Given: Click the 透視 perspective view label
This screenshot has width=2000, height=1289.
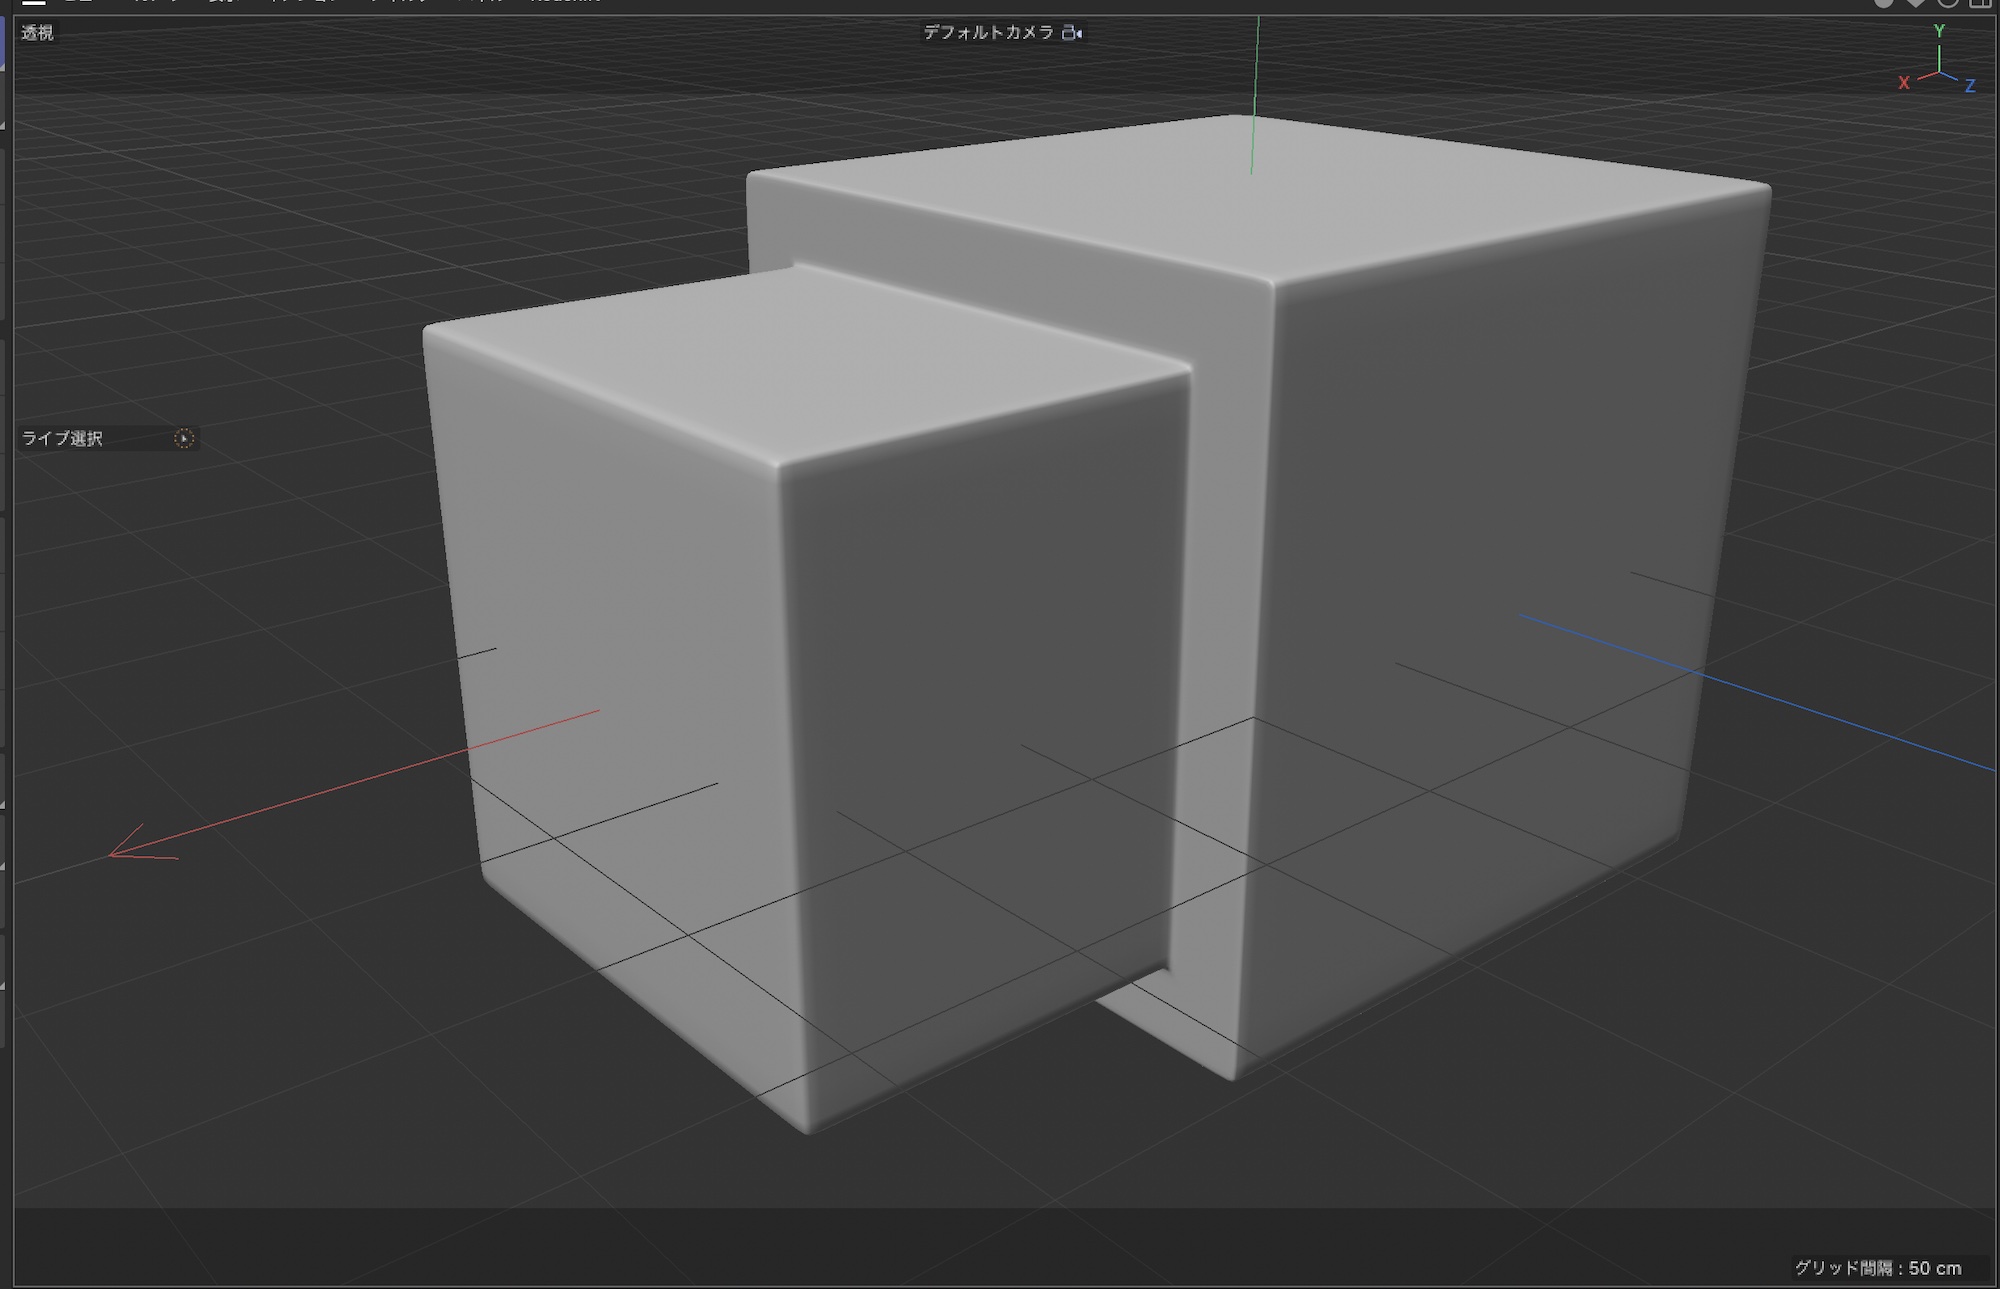Looking at the screenshot, I should 38,33.
